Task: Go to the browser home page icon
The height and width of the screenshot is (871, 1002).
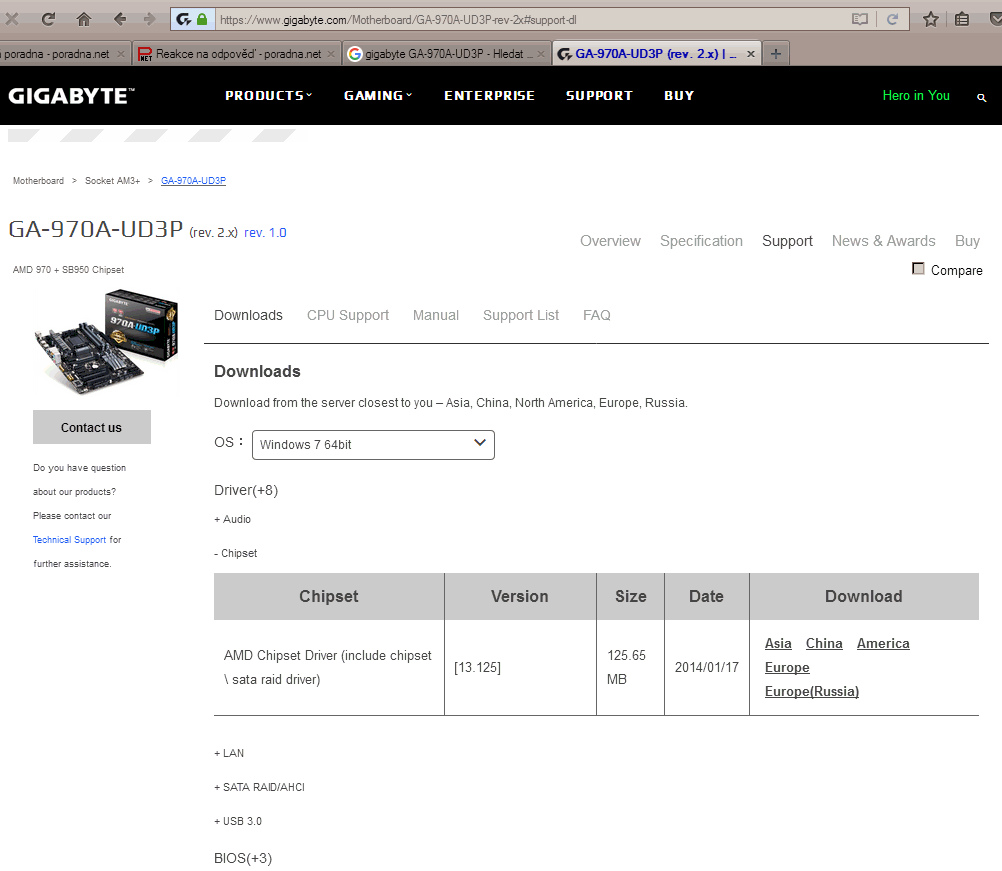Action: [x=83, y=19]
